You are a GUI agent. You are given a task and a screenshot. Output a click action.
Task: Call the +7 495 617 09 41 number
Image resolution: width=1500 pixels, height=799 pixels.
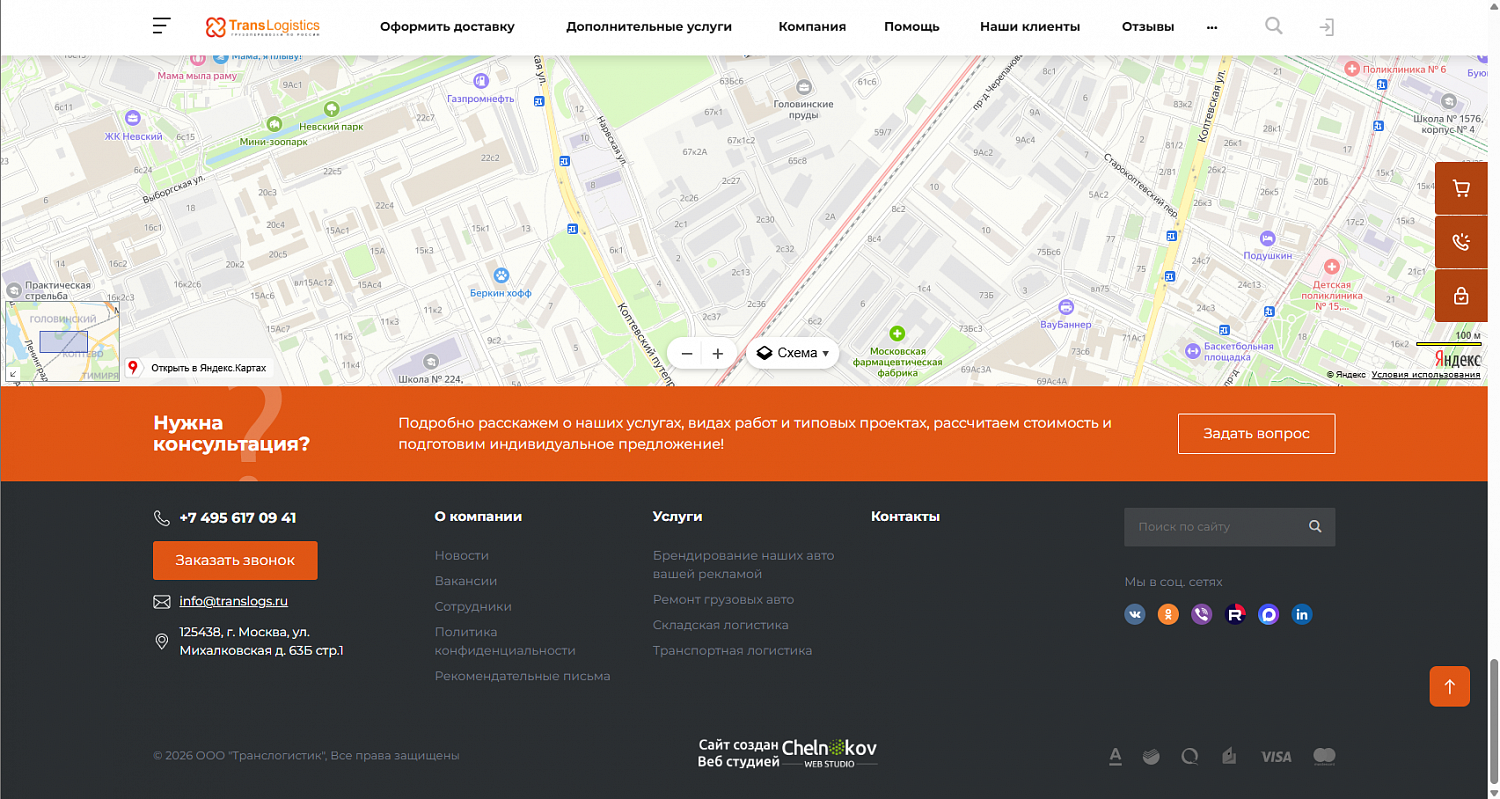238,518
